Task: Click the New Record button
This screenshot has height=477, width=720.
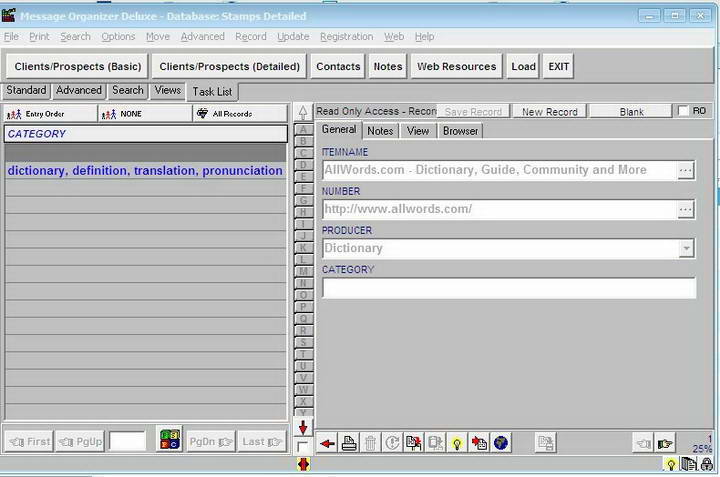Action: [x=549, y=112]
